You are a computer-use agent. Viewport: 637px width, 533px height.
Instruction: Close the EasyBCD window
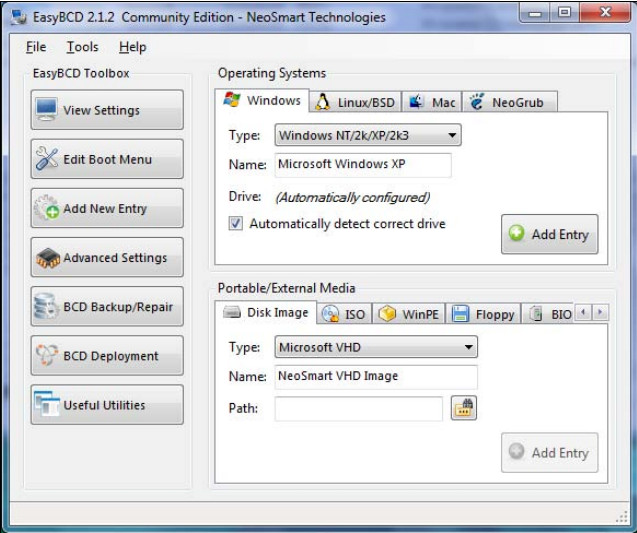[x=605, y=13]
